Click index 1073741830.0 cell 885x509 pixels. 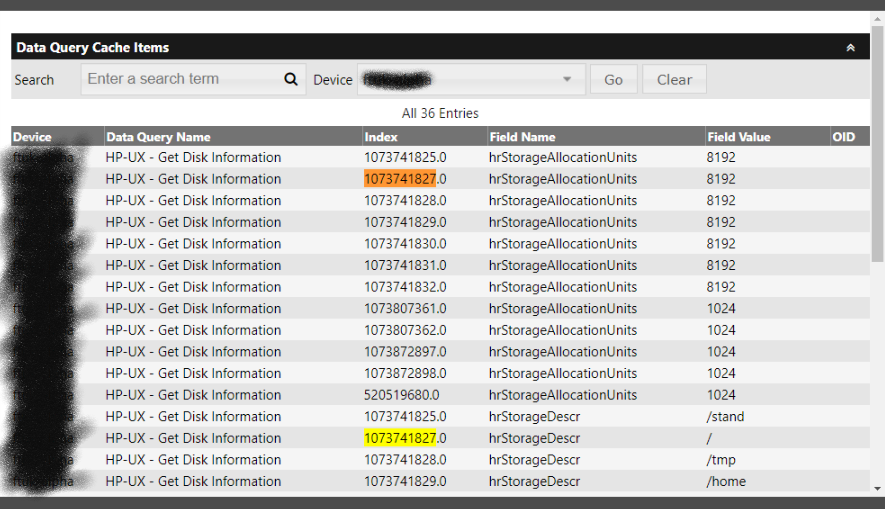coord(405,244)
